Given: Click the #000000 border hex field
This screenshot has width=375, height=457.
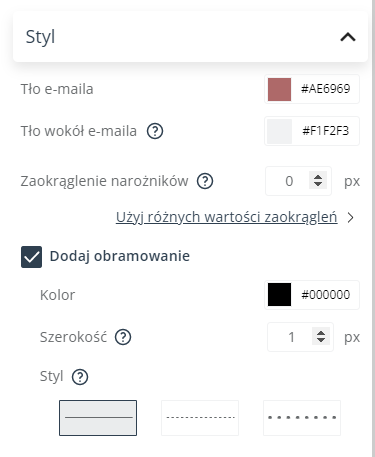Looking at the screenshot, I should coord(326,295).
